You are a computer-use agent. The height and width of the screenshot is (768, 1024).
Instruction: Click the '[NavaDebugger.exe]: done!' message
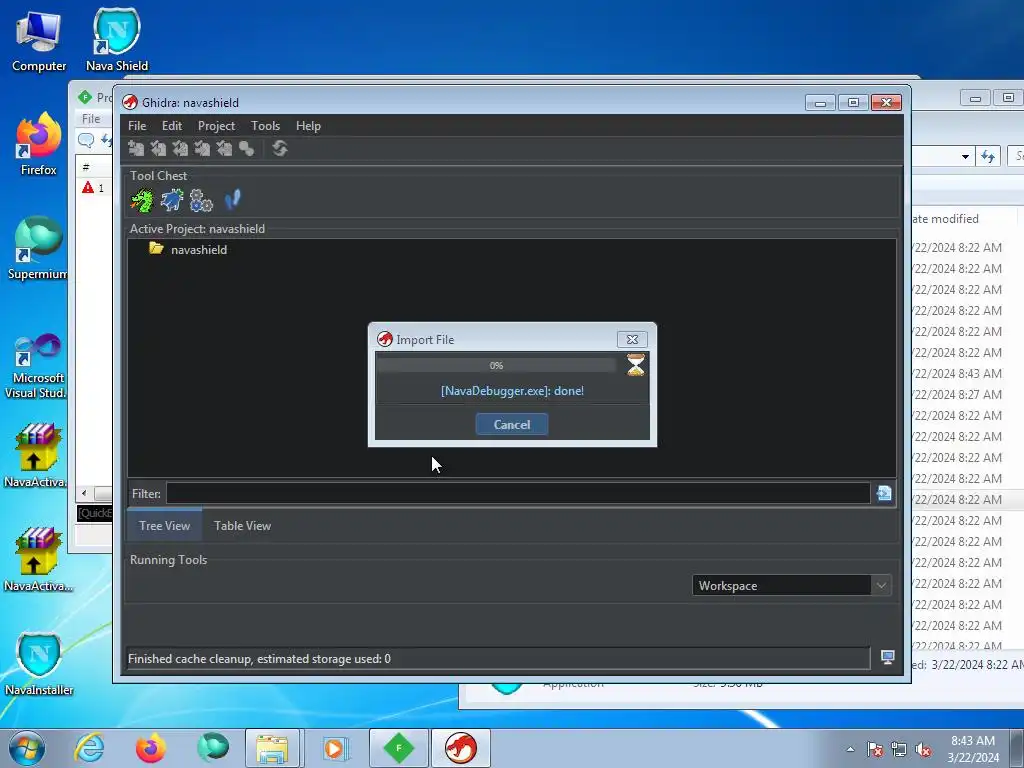513,391
